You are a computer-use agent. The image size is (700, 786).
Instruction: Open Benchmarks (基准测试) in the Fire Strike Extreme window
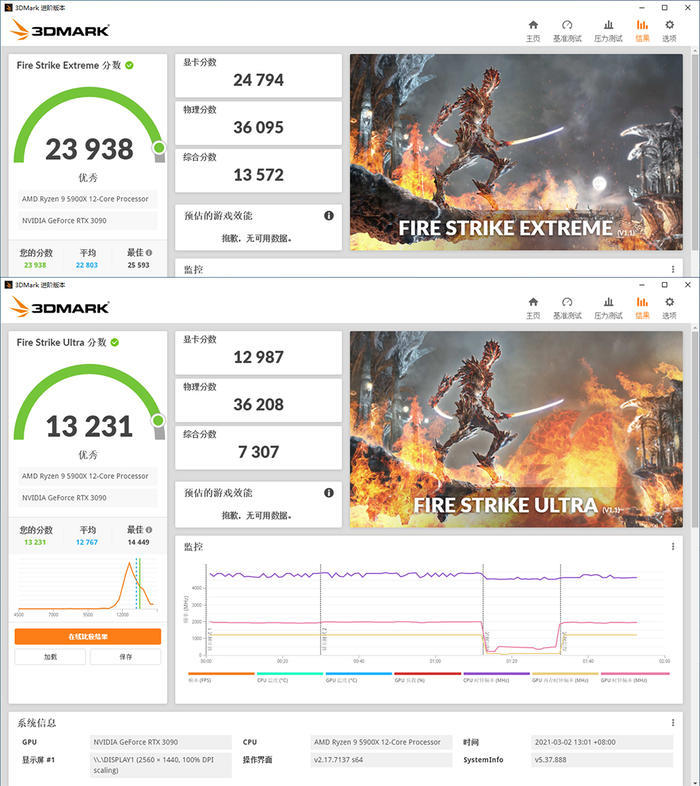pos(567,31)
